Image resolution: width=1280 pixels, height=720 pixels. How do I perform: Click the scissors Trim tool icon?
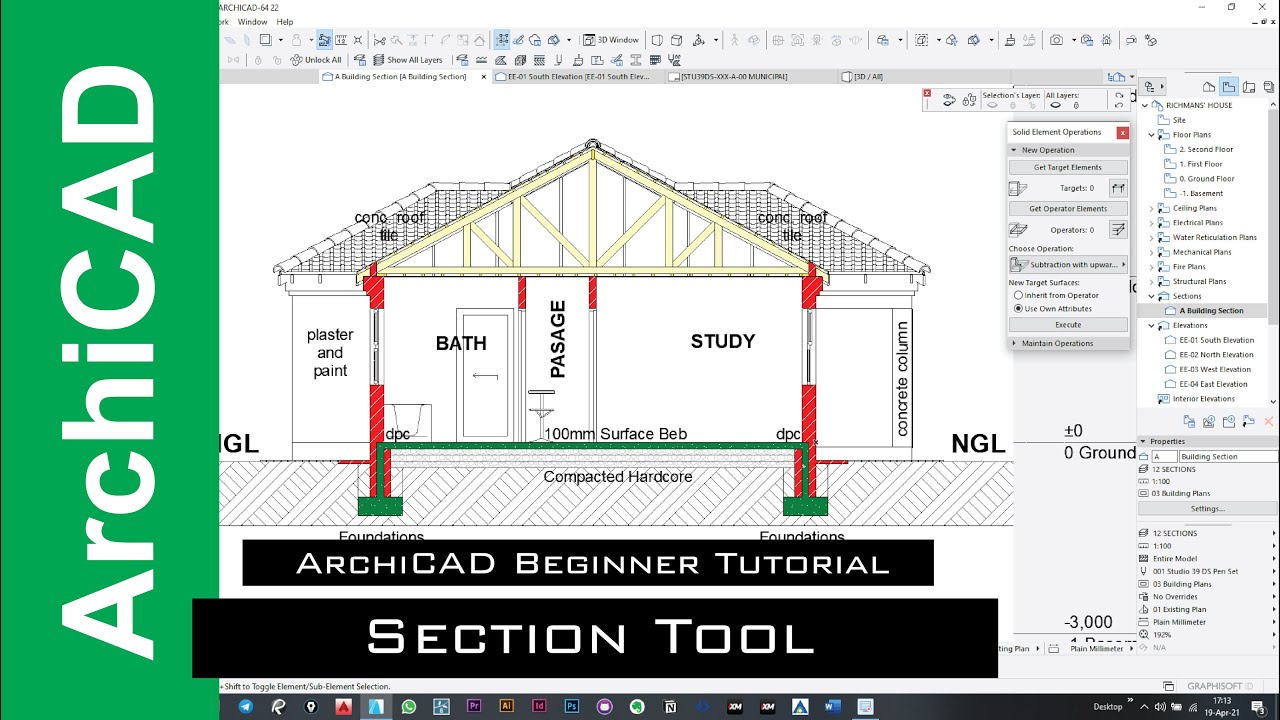click(x=379, y=40)
